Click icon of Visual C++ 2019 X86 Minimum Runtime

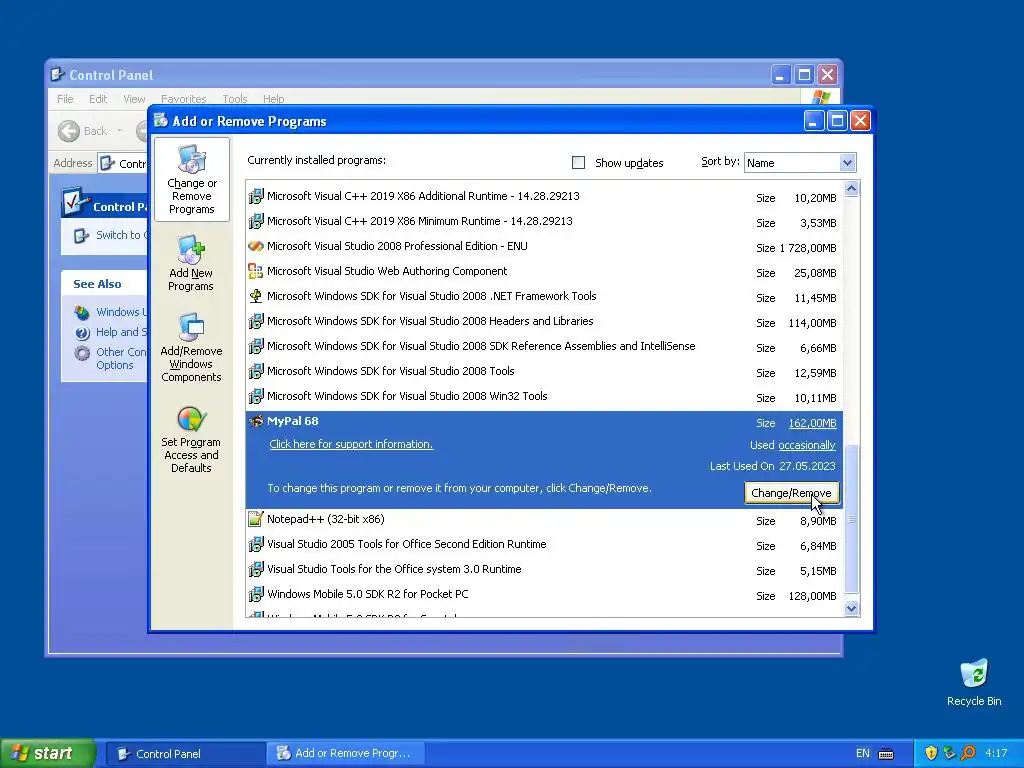click(256, 221)
